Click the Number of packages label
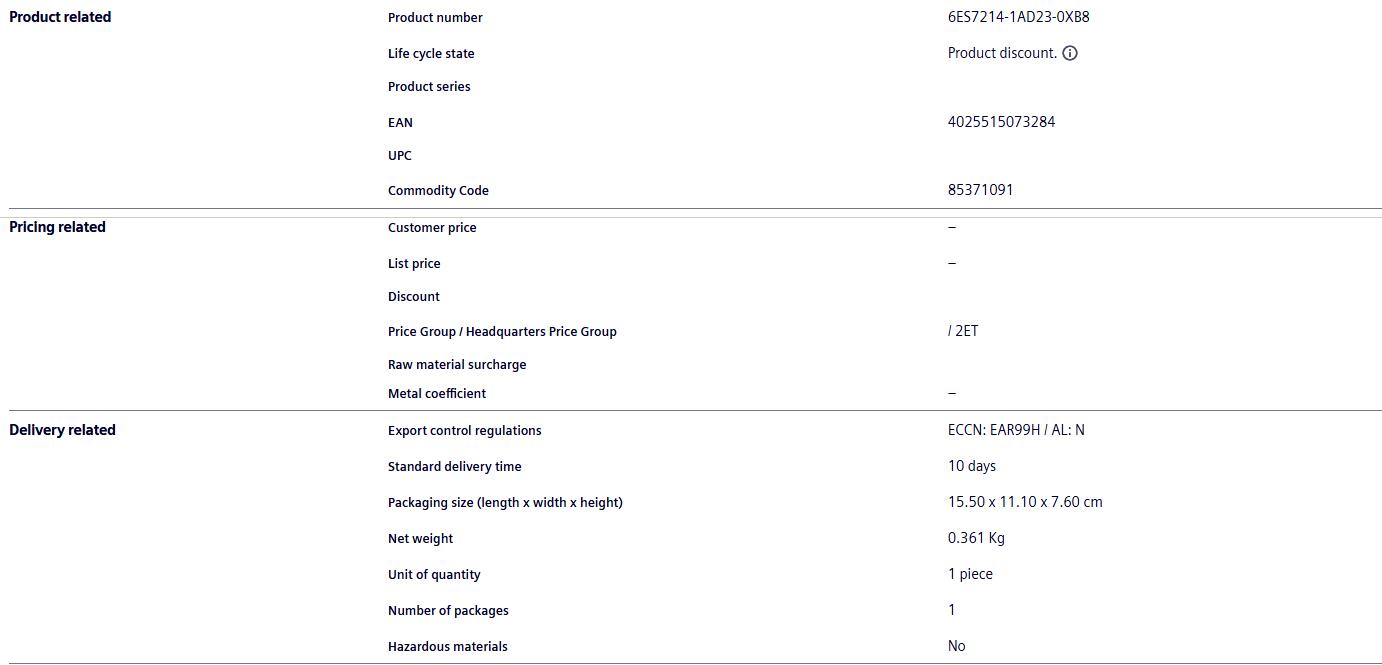Image resolution: width=1382 pixels, height=665 pixels. [x=448, y=610]
